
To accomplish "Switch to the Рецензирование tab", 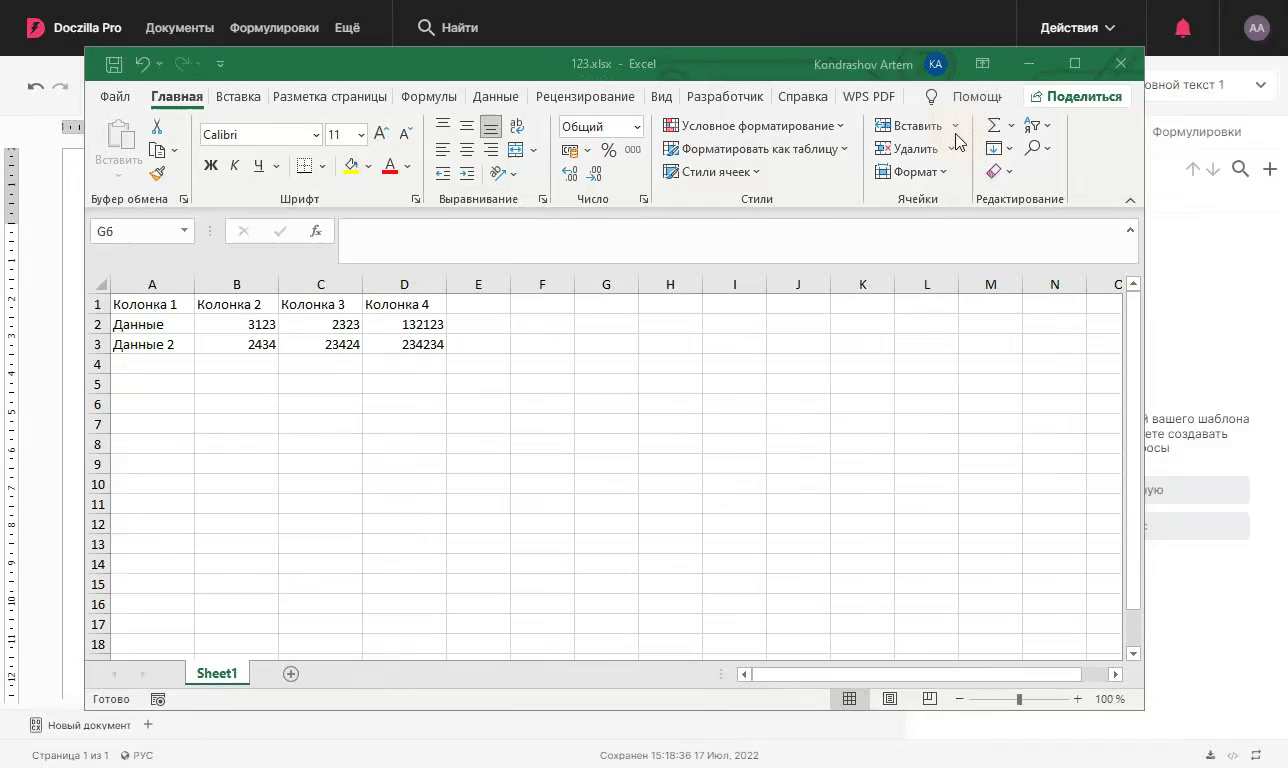I will (x=585, y=97).
